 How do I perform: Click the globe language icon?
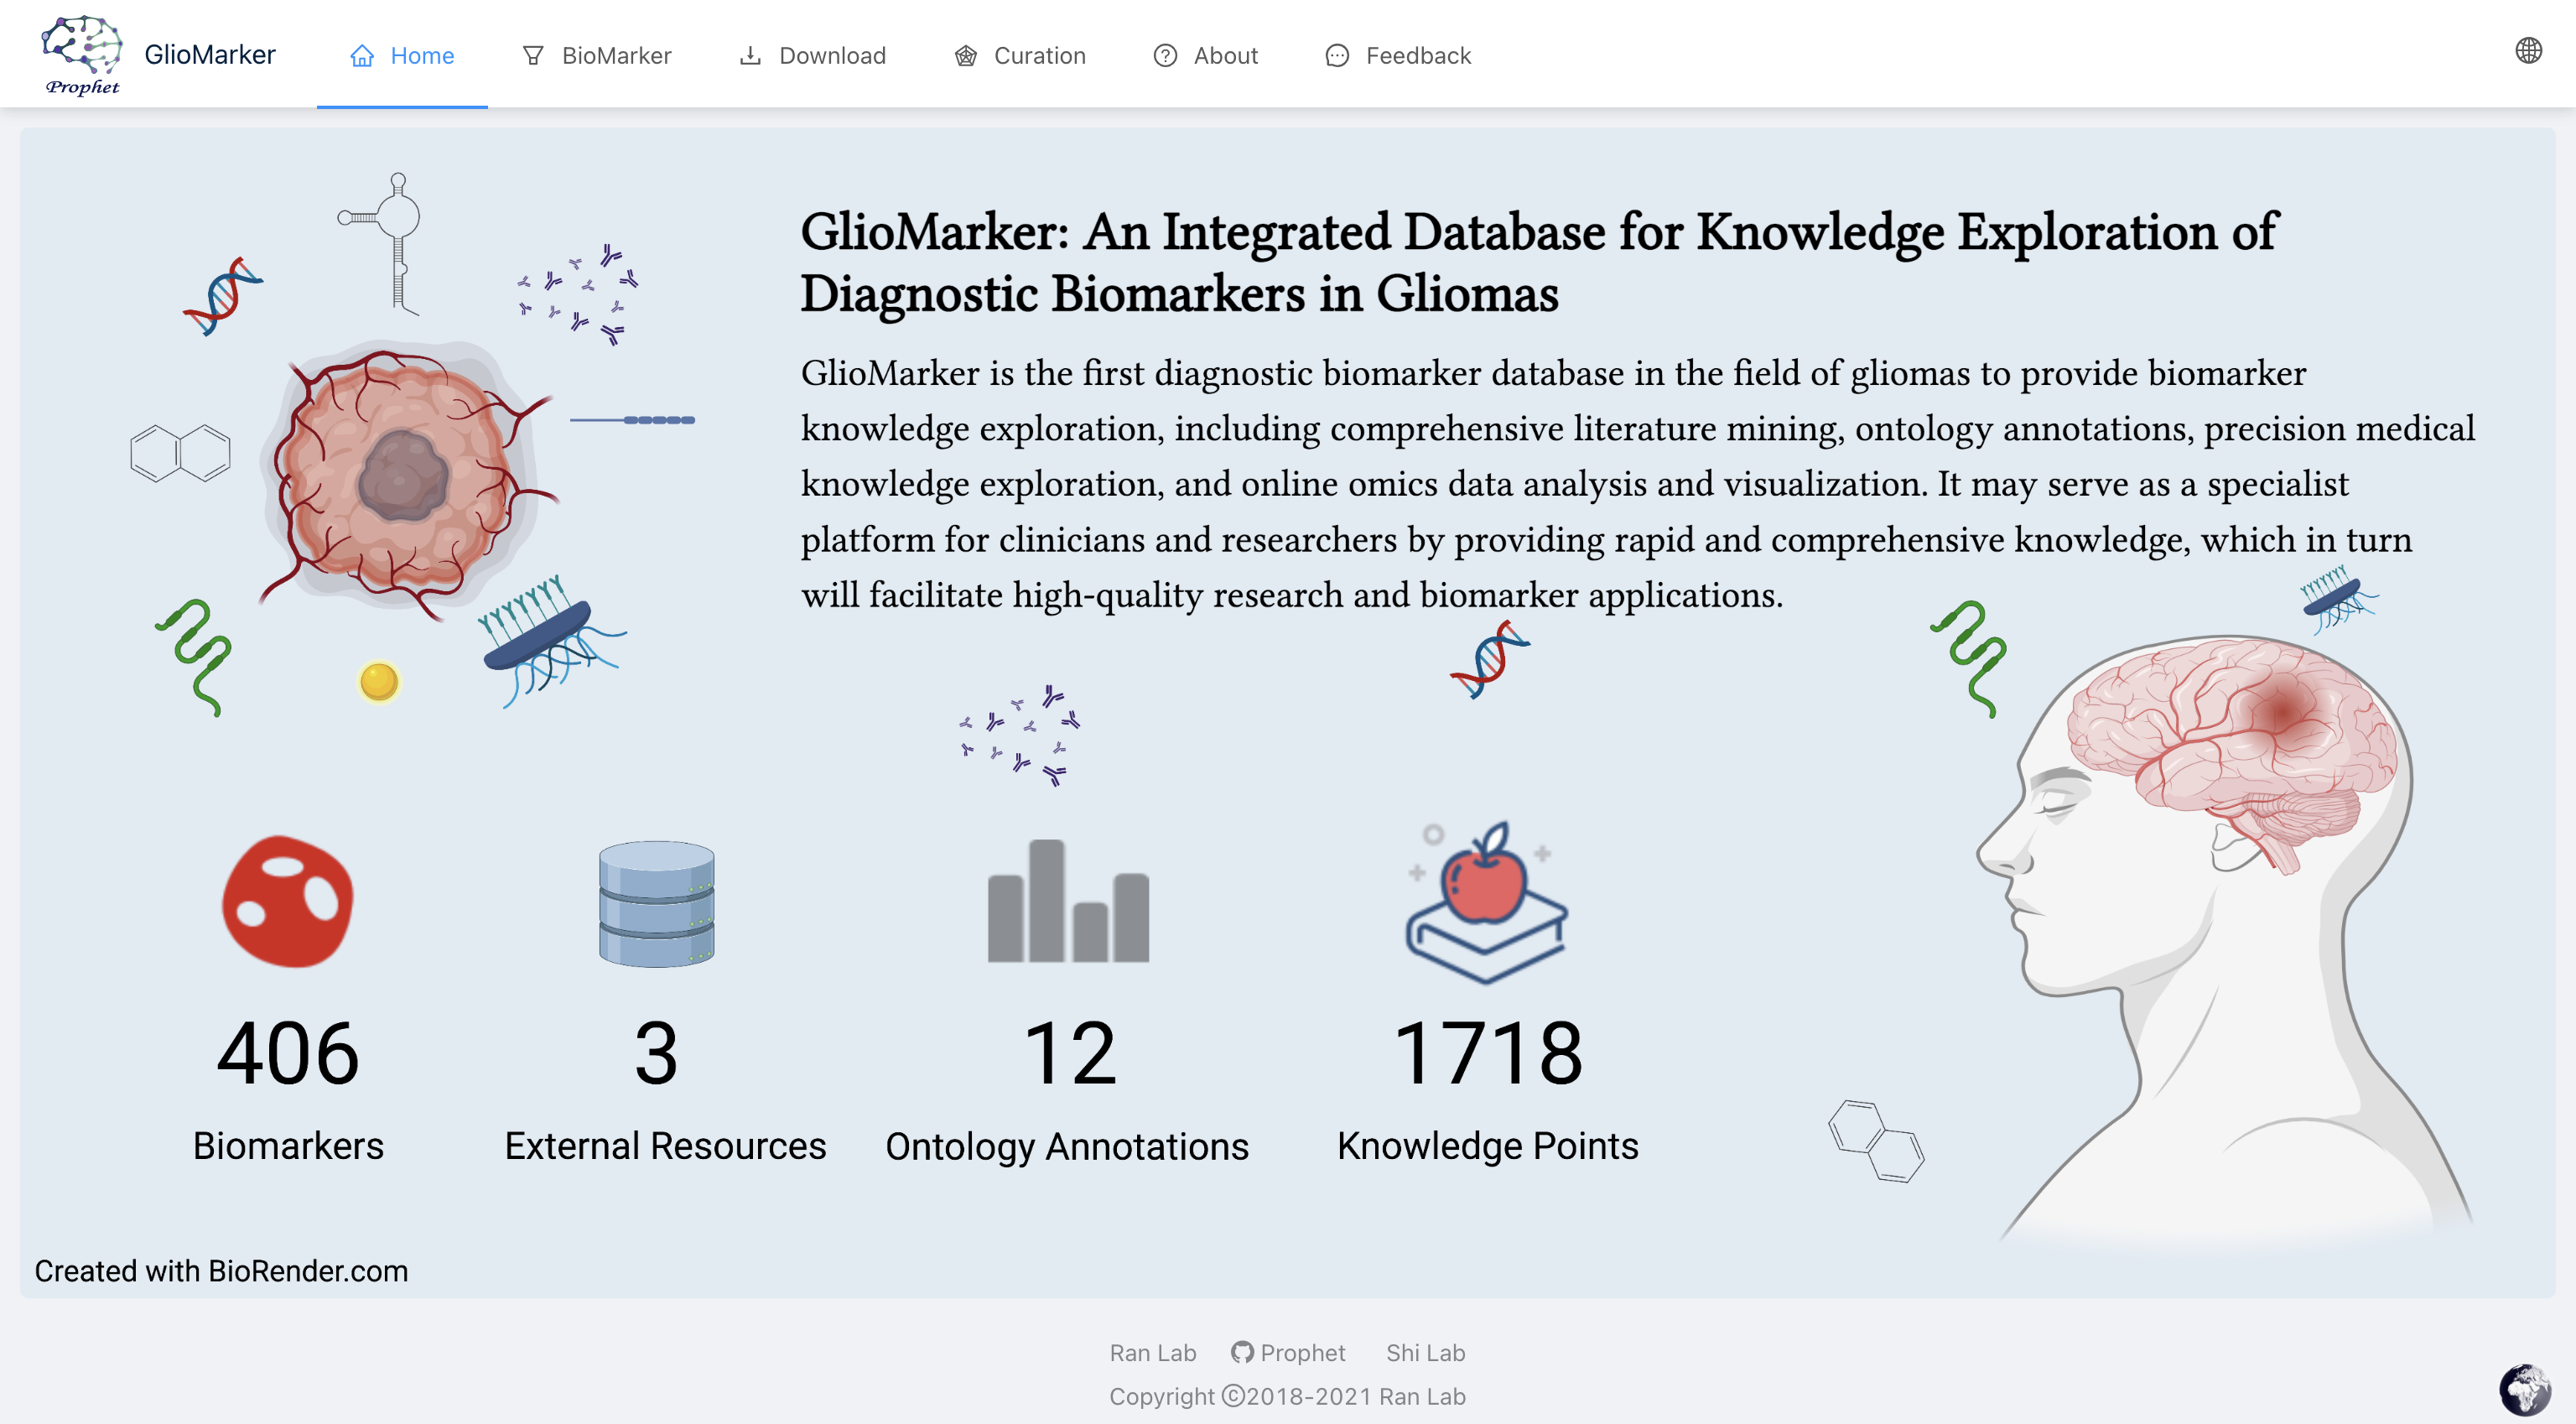pos(2528,51)
